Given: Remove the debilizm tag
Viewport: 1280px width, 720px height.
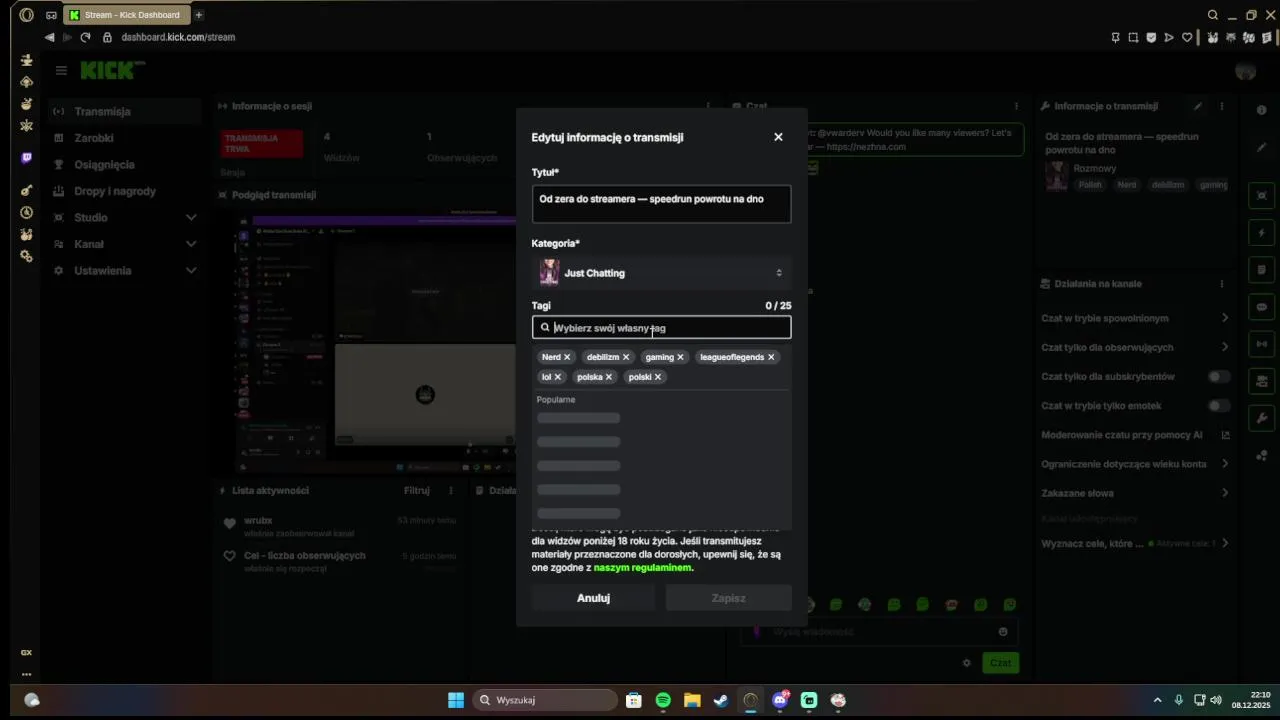Looking at the screenshot, I should coord(626,357).
